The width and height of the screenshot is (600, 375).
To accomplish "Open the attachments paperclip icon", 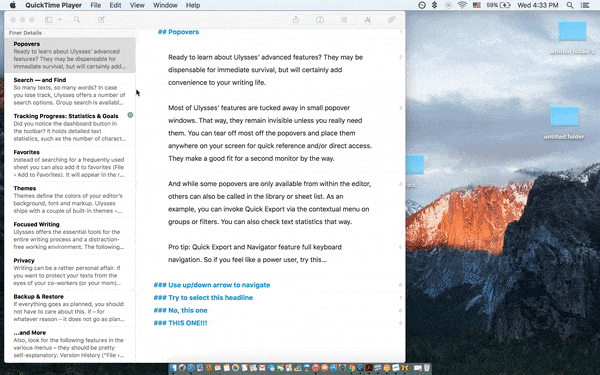I will click(x=391, y=20).
